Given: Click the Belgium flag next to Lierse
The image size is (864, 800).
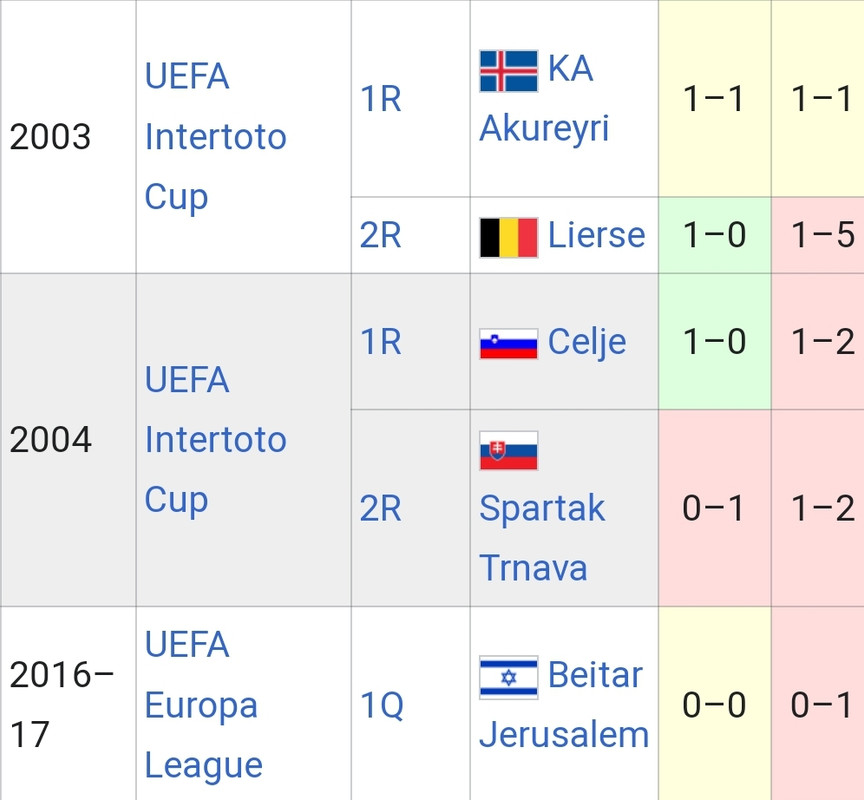Looking at the screenshot, I should click(509, 237).
